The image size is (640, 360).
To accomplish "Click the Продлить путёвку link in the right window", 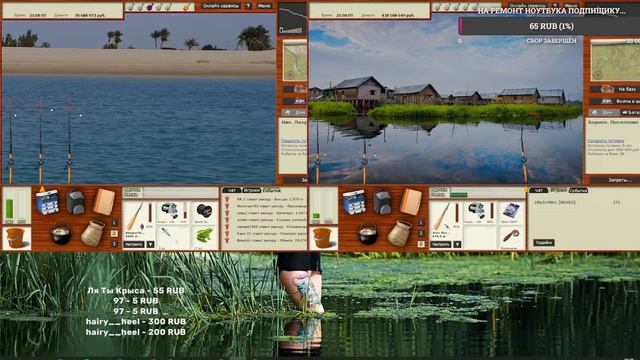I will coord(606,140).
